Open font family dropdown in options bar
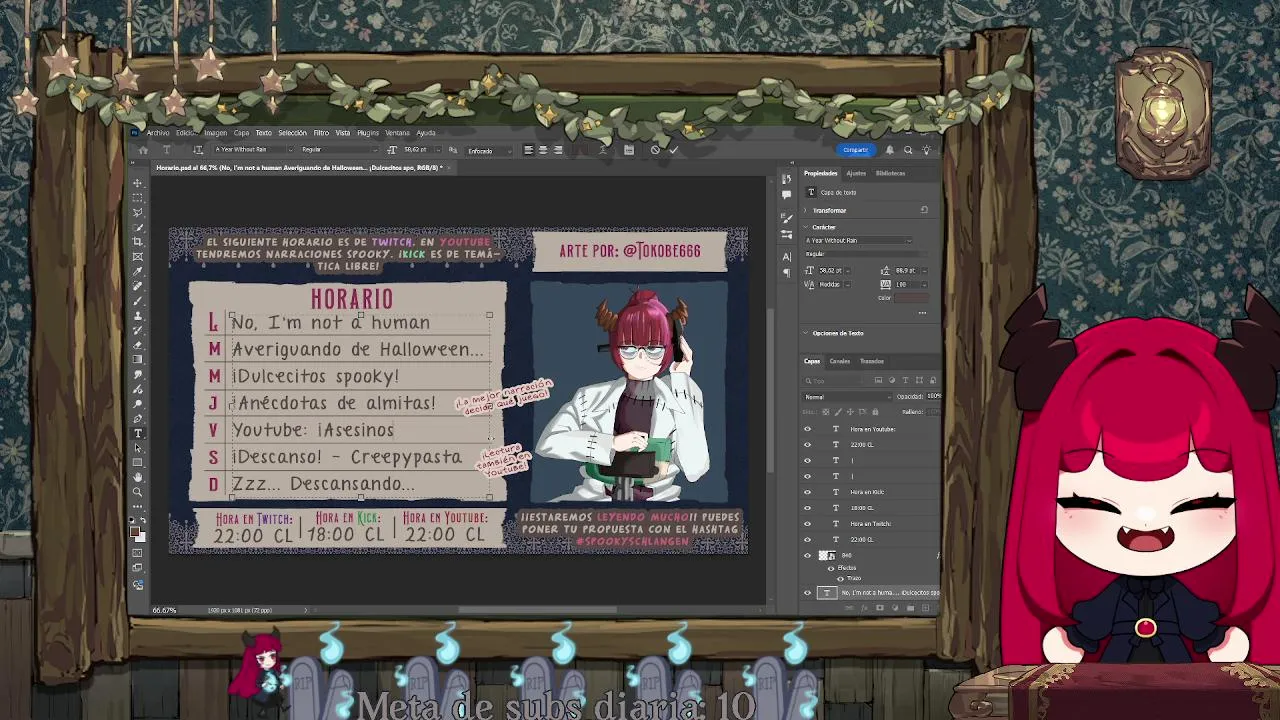This screenshot has width=1280, height=720. (290, 150)
